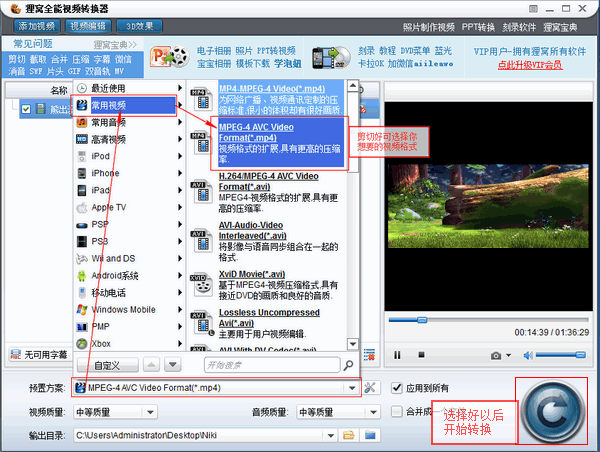Viewport: 600px width, 452px height.
Task: Choose MPEG-4 AVC Video Format(*.mp4)
Action: click(280, 143)
